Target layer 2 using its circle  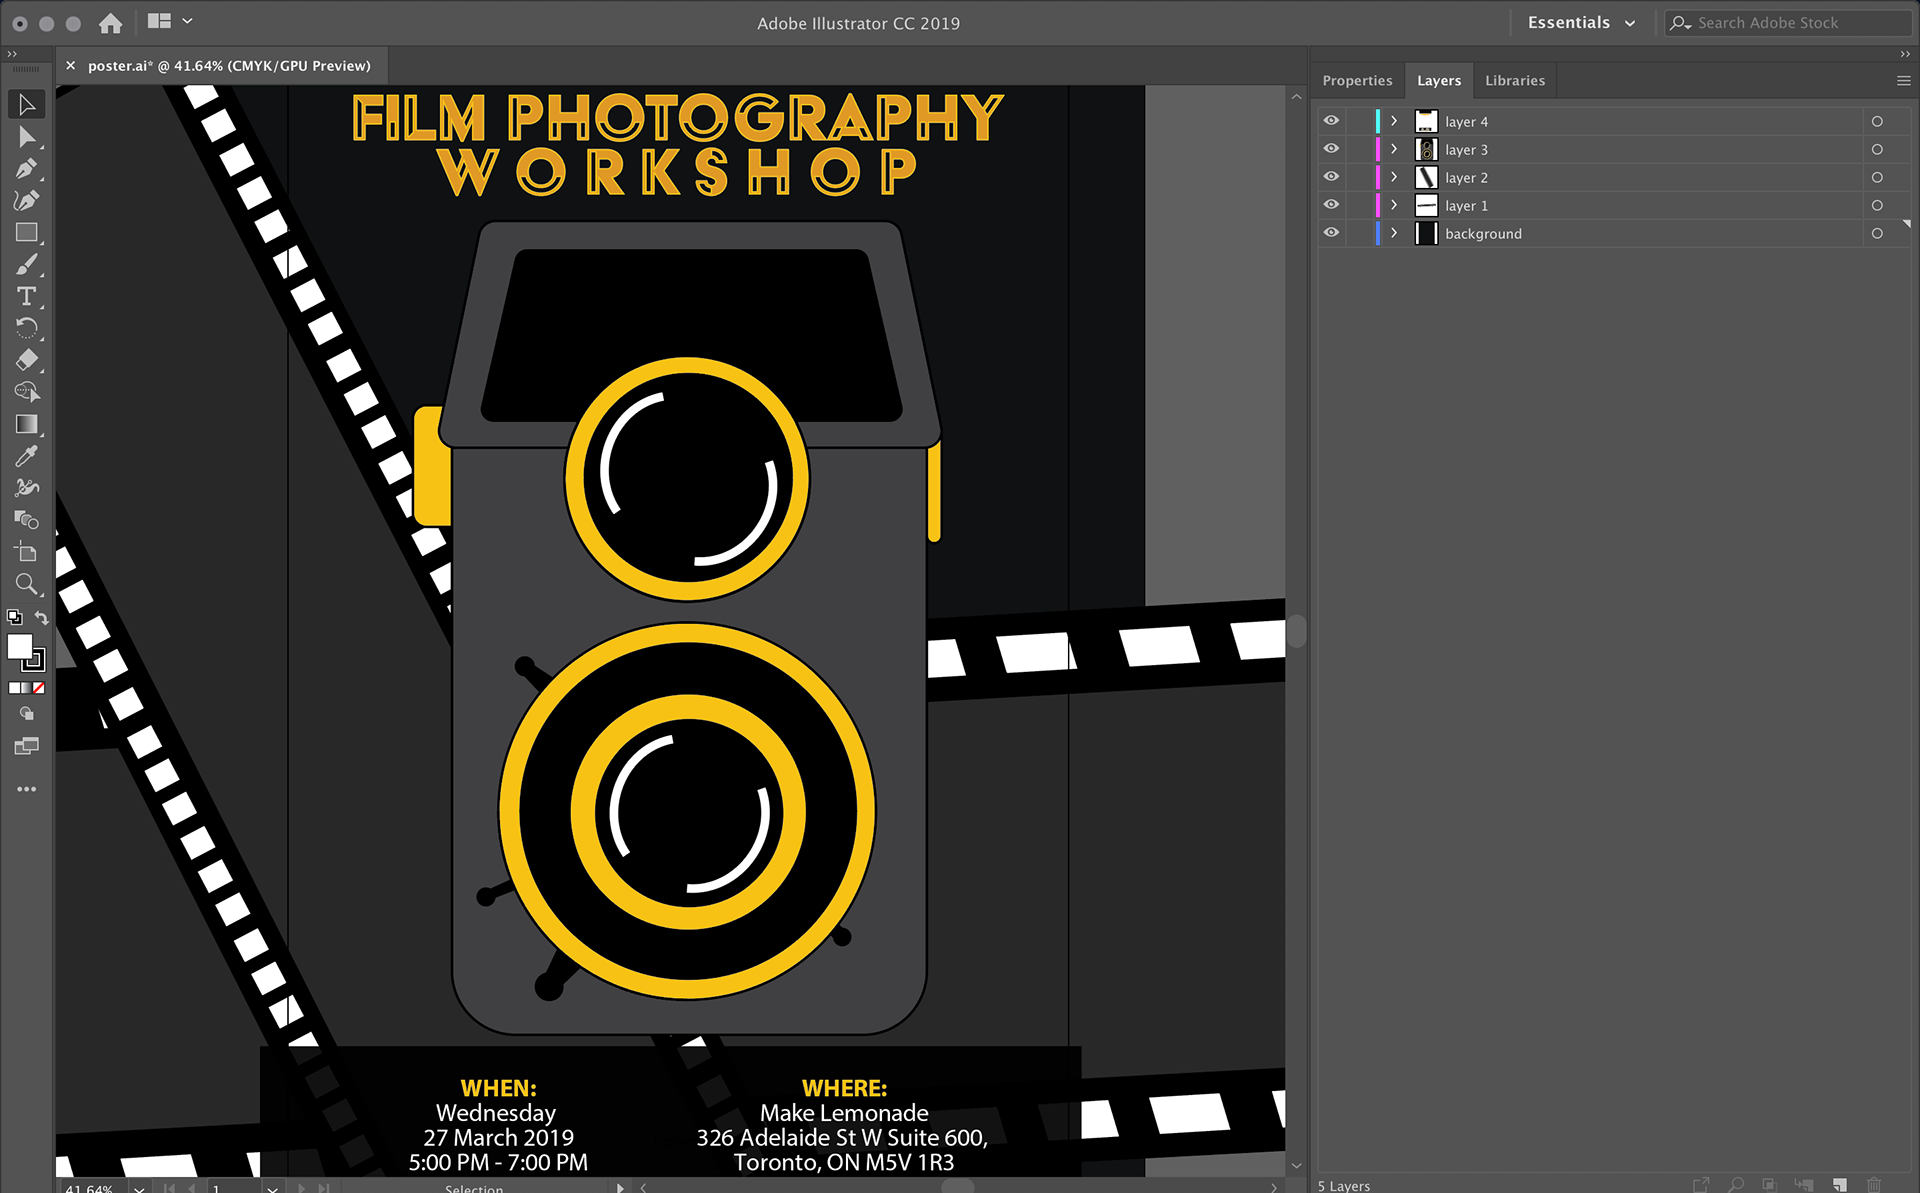[x=1877, y=177]
